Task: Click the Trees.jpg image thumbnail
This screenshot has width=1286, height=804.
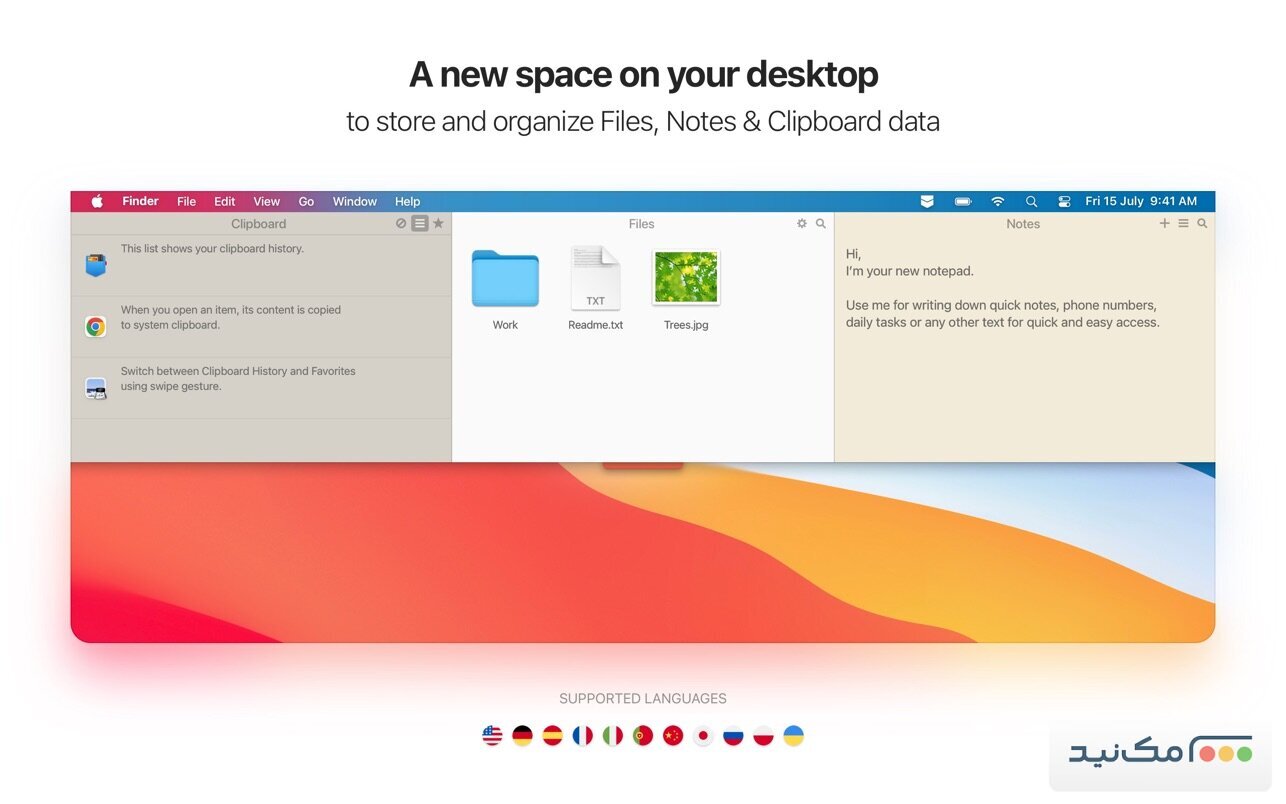Action: click(686, 278)
